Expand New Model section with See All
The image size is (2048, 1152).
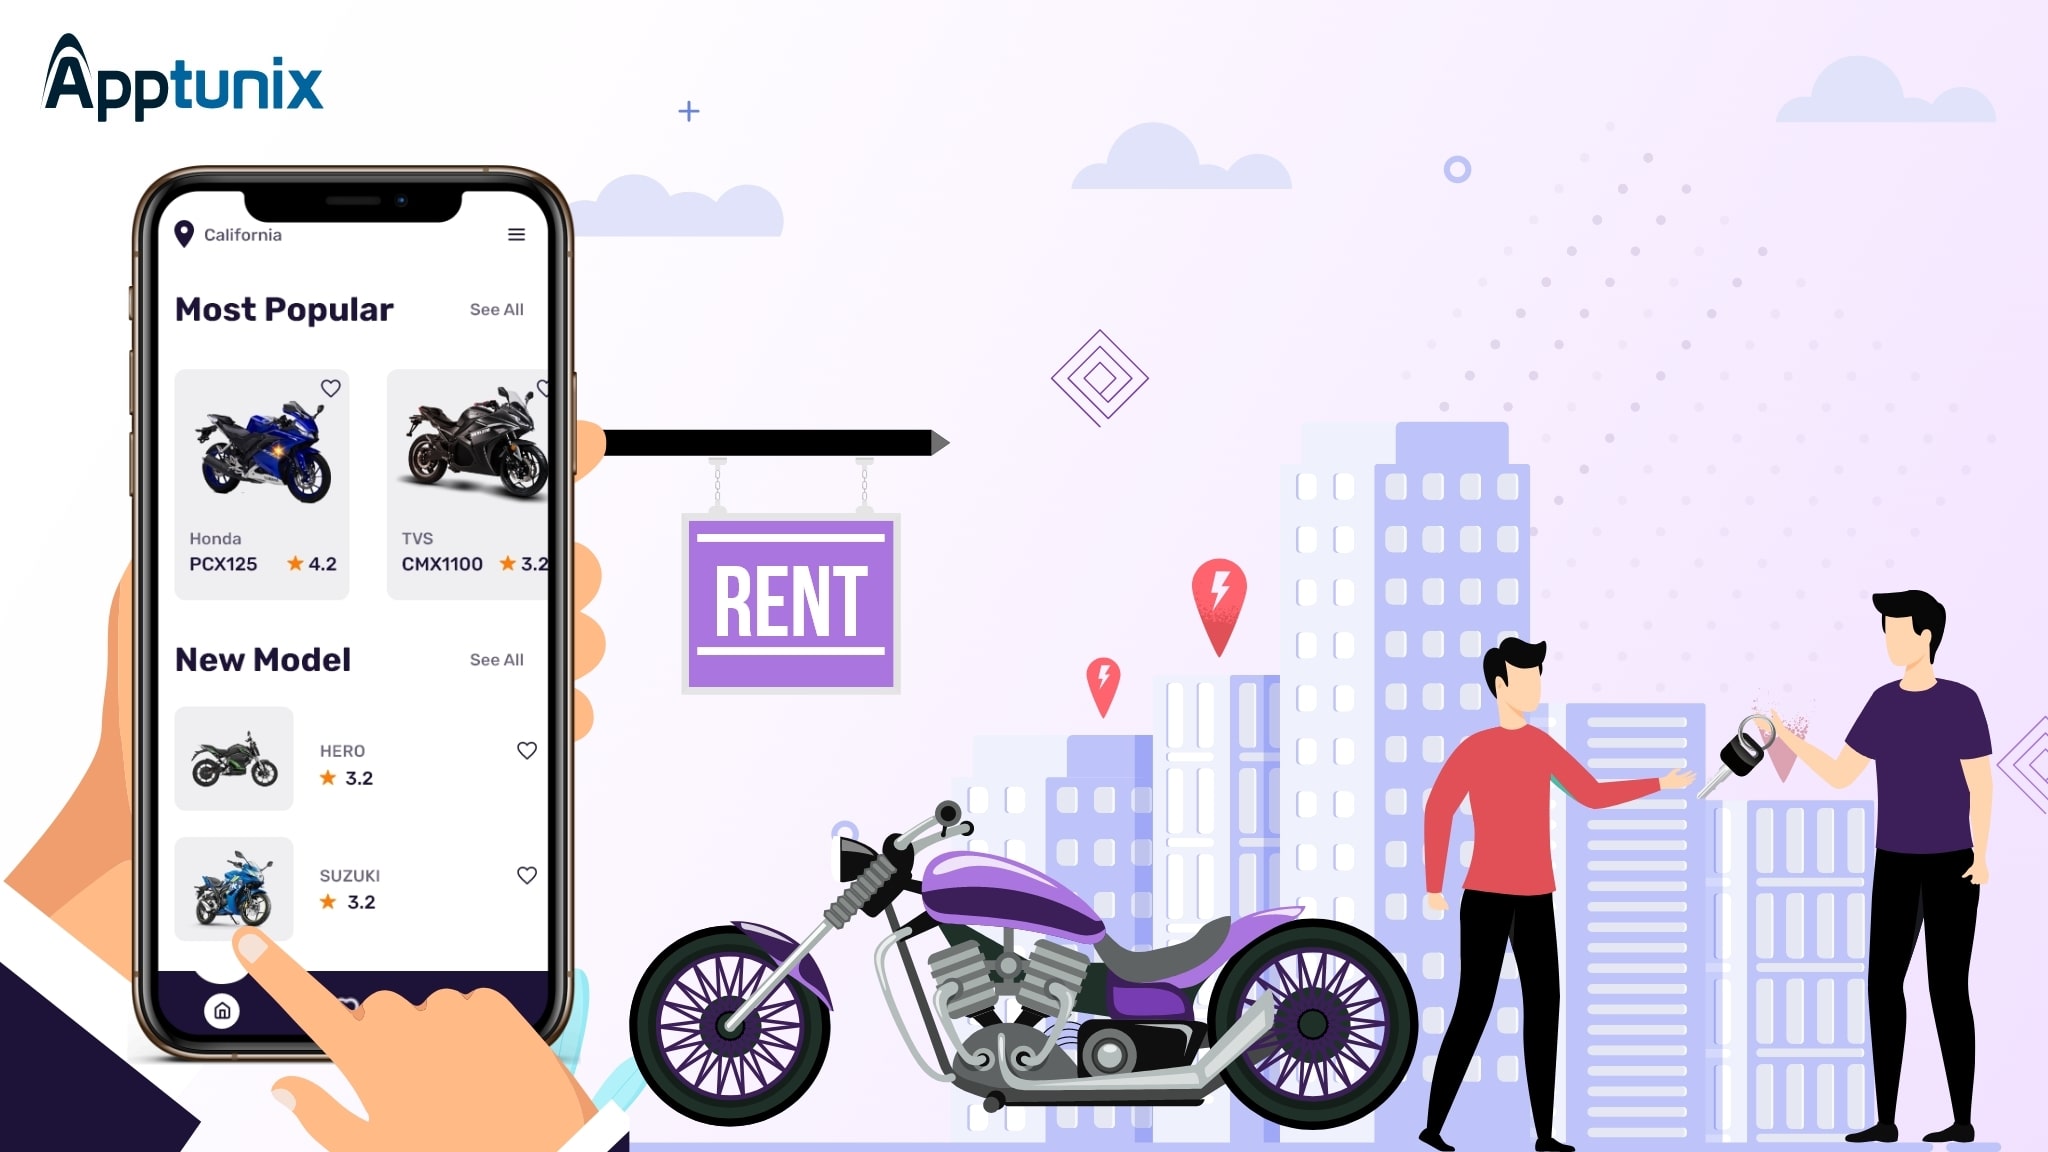[x=497, y=660]
